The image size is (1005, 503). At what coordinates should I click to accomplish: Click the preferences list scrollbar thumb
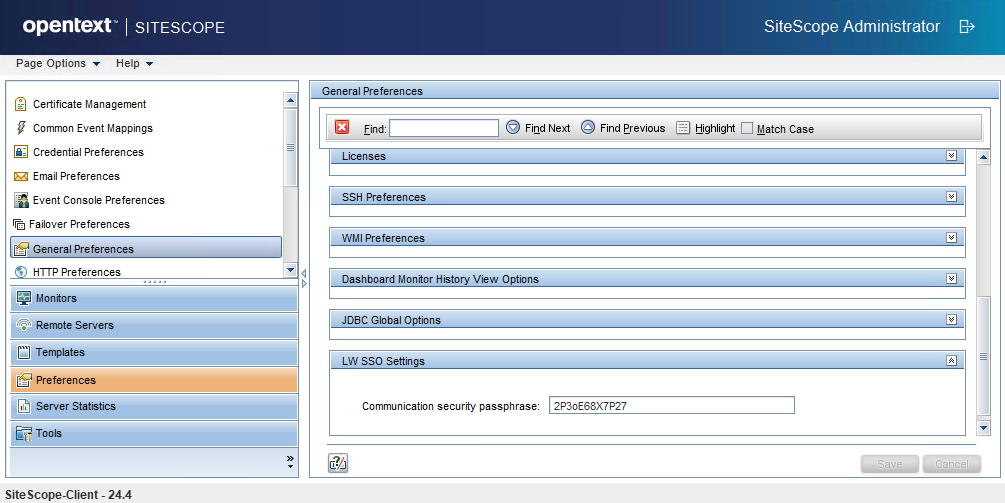tap(290, 147)
